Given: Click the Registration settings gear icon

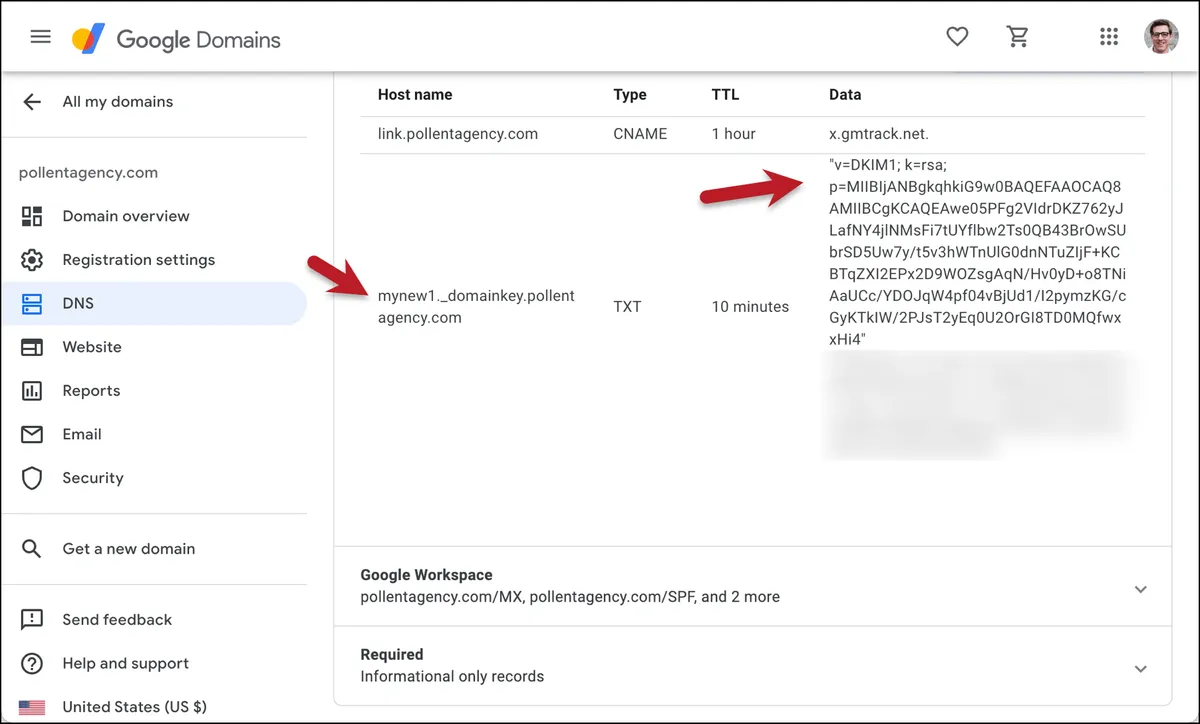Looking at the screenshot, I should click(x=32, y=260).
